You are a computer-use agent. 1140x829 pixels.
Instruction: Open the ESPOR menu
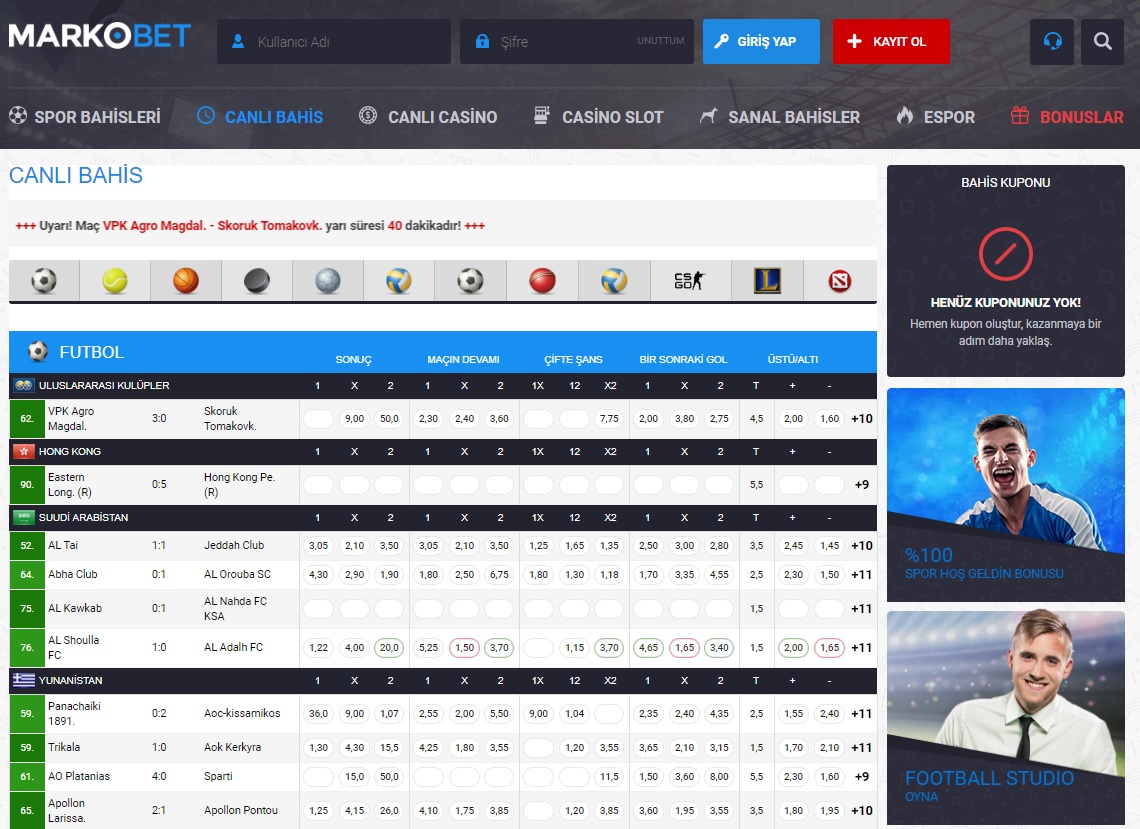pyautogui.click(x=936, y=116)
